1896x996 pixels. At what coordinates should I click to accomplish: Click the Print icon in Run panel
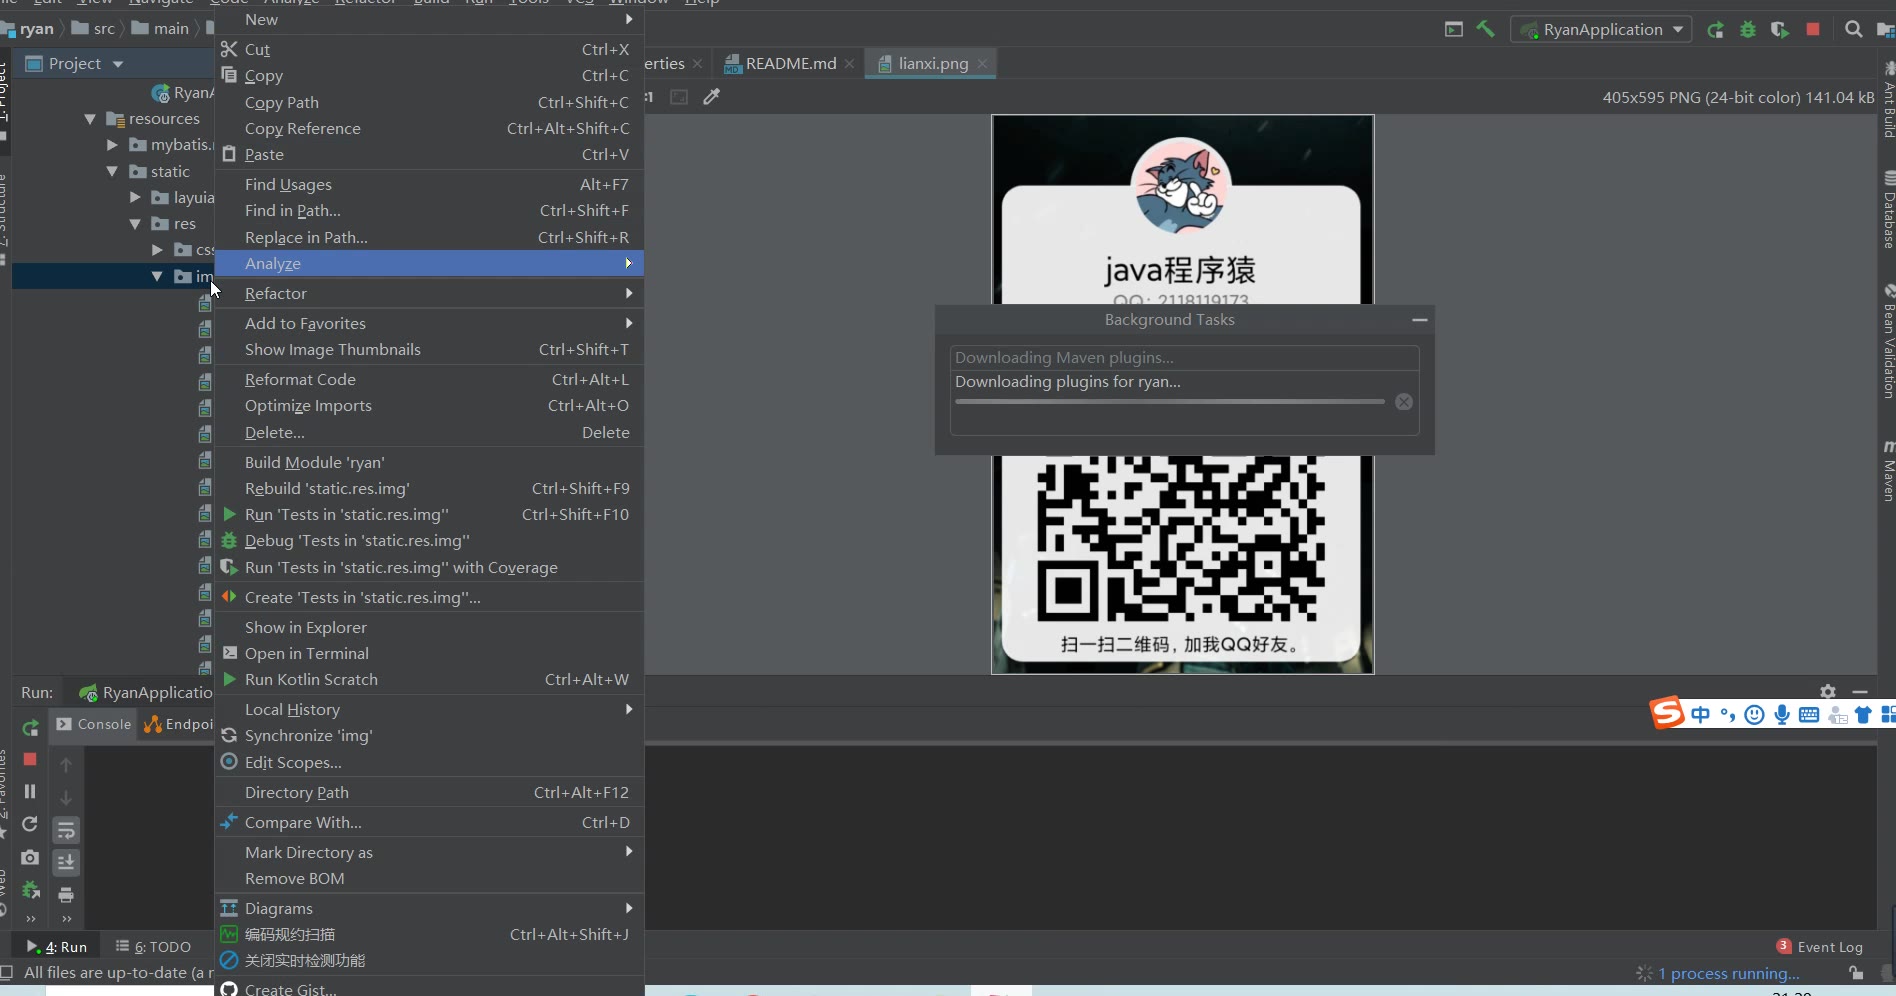[x=66, y=894]
